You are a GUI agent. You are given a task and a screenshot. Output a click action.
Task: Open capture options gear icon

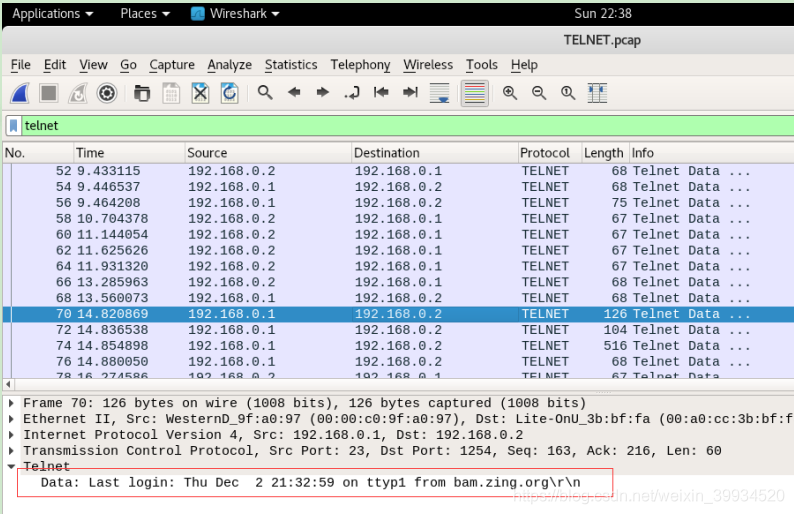point(107,93)
